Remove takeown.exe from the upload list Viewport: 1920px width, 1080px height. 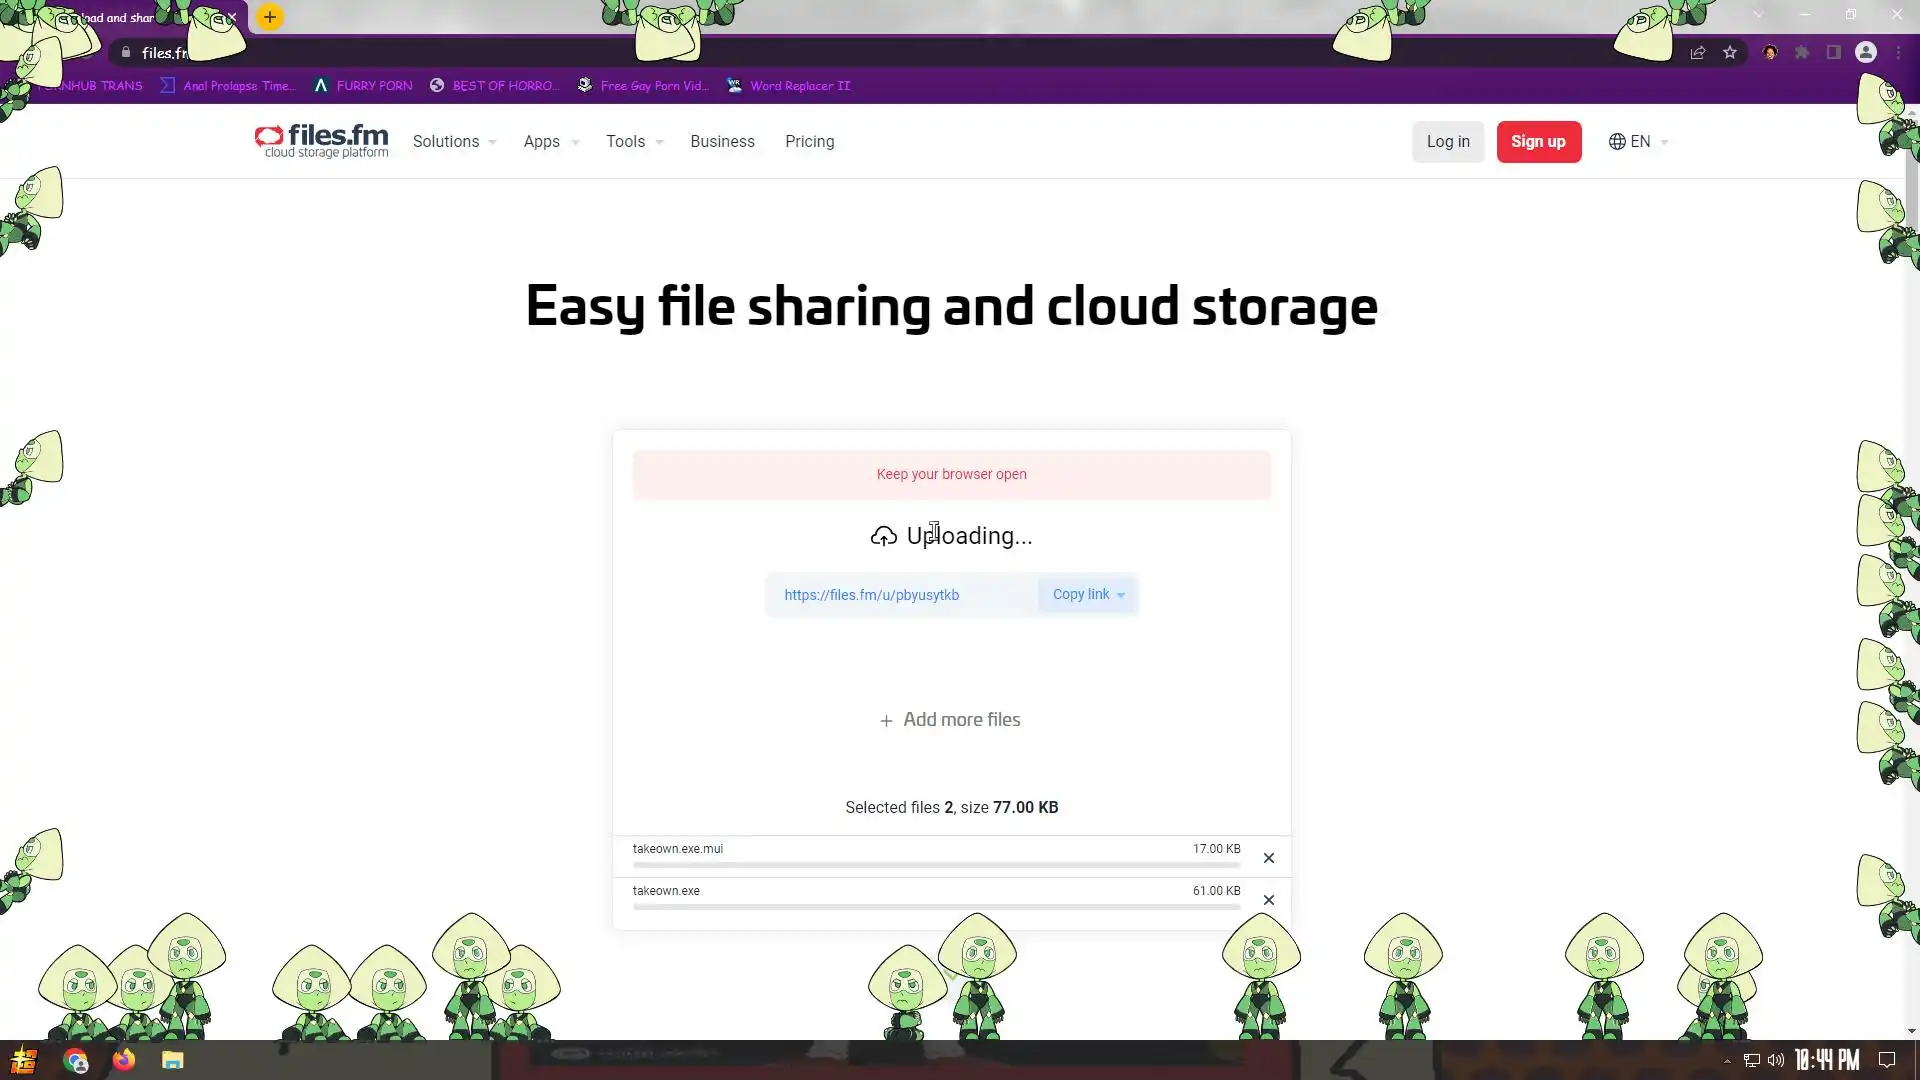[x=1268, y=900]
